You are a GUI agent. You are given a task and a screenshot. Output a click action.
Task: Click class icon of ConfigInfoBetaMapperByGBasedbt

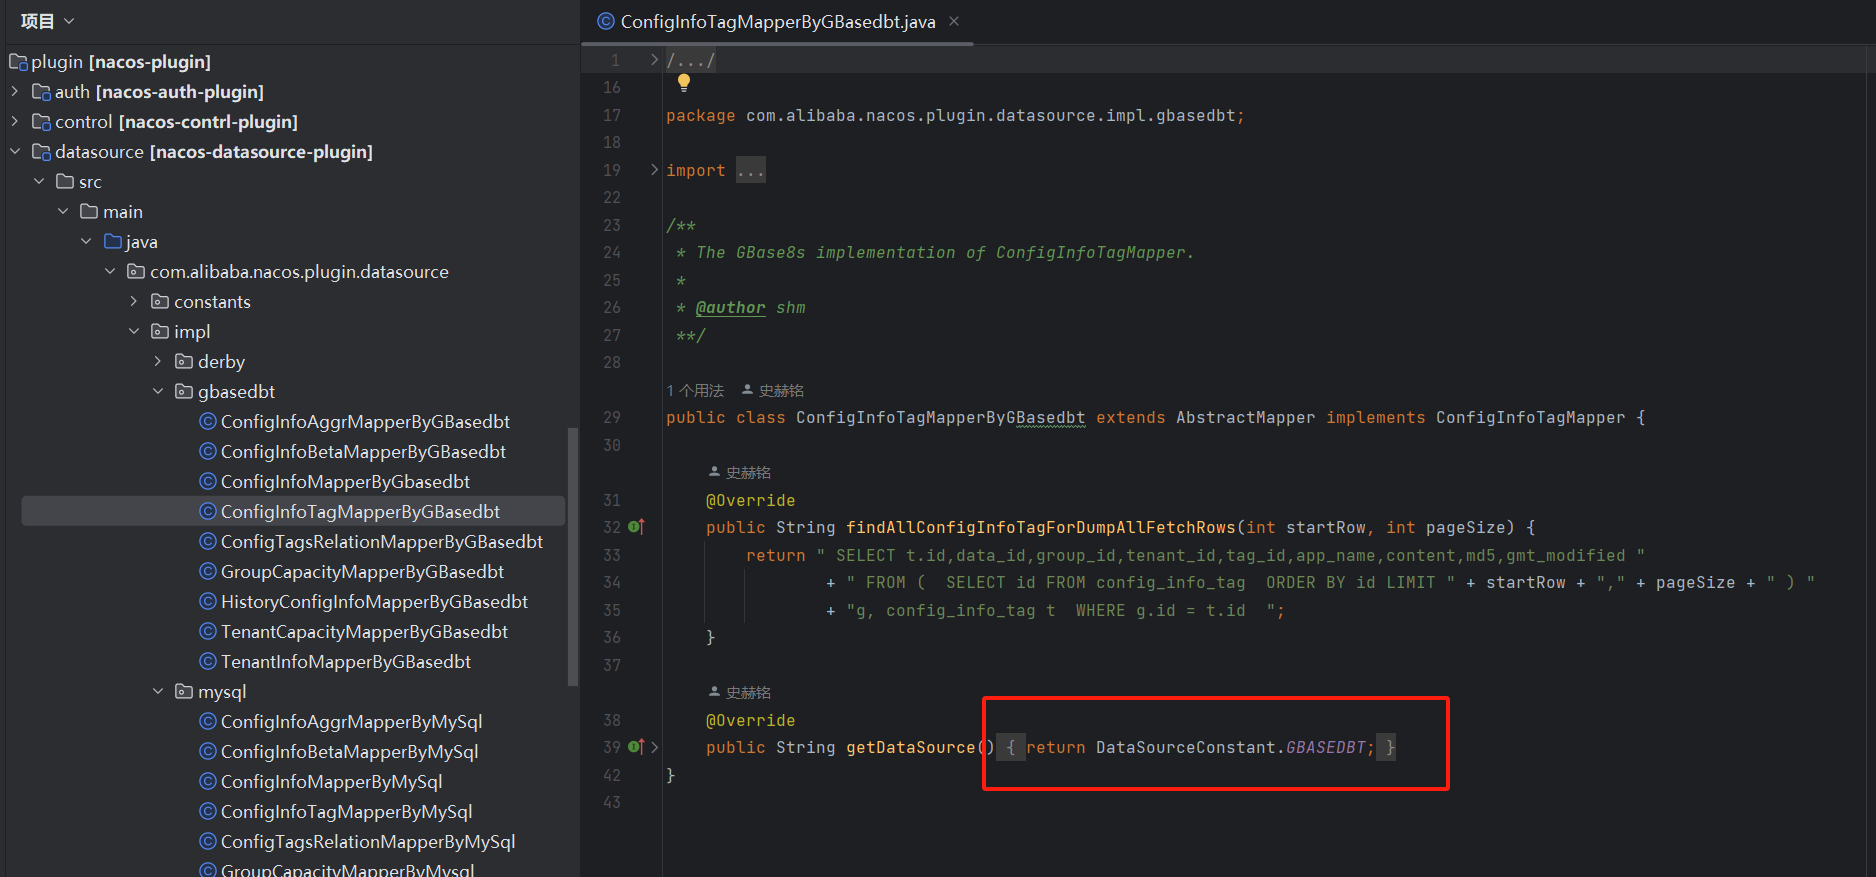pos(208,451)
